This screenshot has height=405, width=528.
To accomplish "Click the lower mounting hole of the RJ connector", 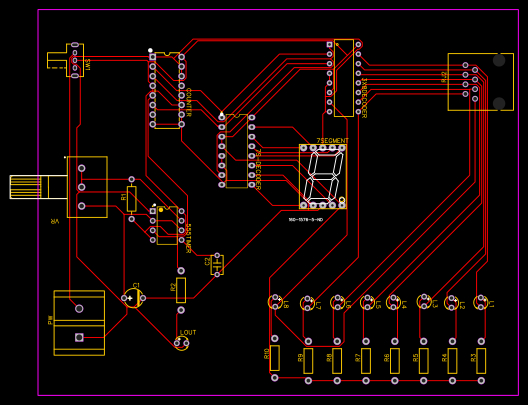I will [499, 103].
